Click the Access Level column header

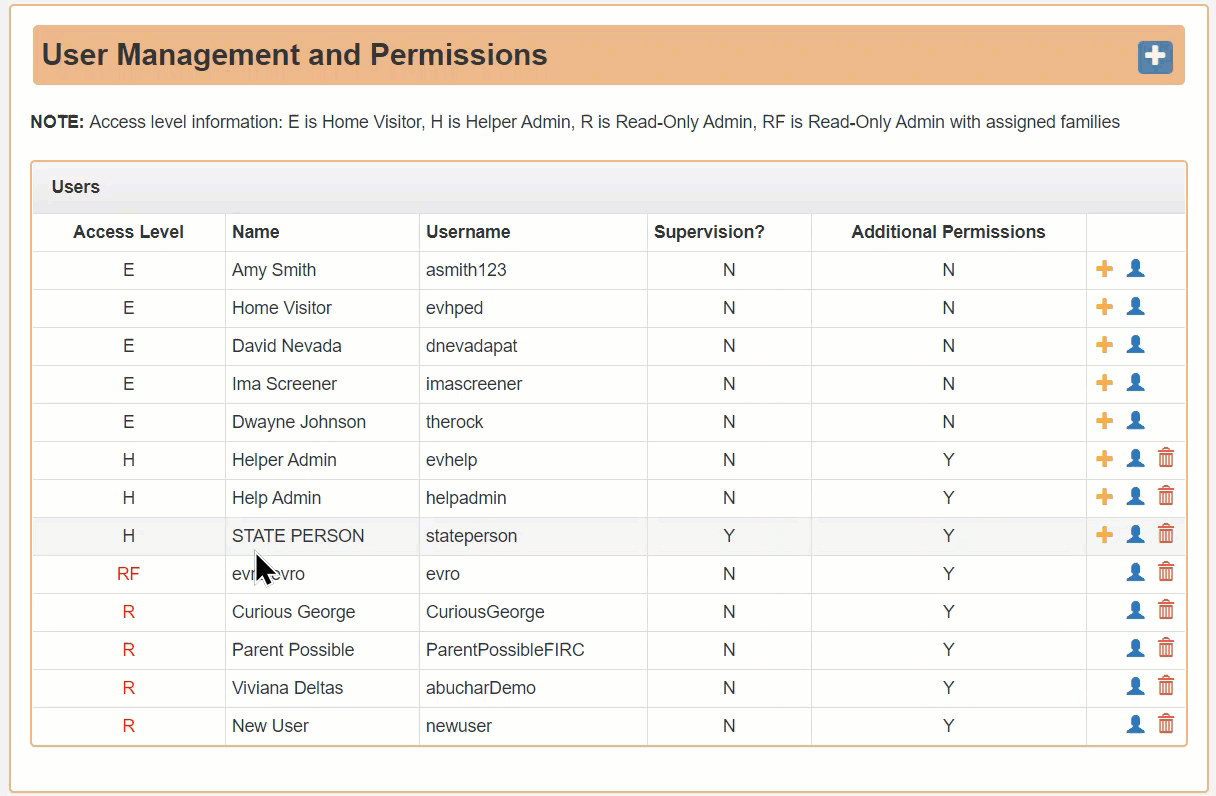129,232
